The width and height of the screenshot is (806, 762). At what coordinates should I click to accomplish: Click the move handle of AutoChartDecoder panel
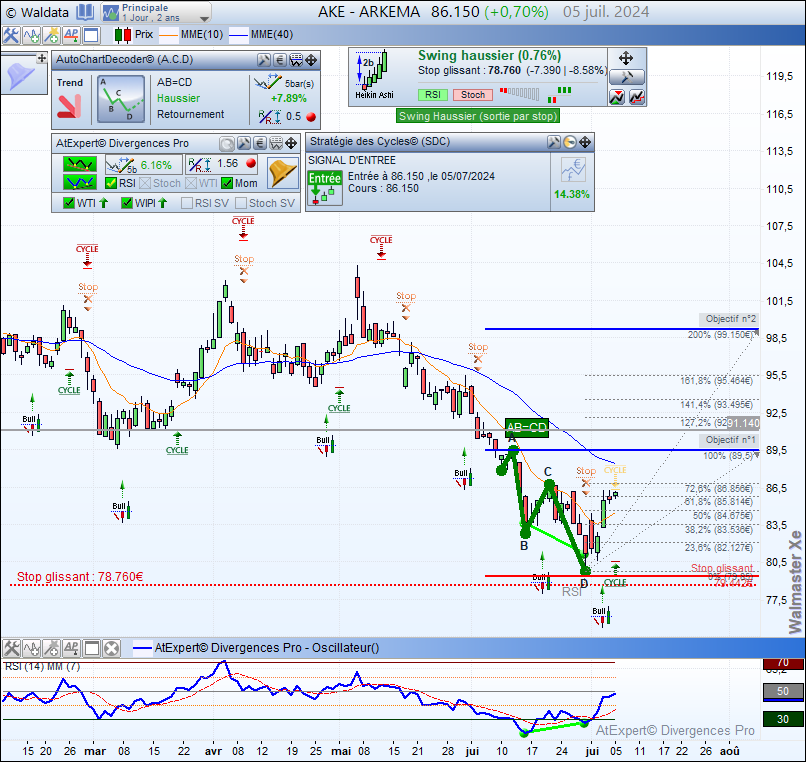(312, 60)
